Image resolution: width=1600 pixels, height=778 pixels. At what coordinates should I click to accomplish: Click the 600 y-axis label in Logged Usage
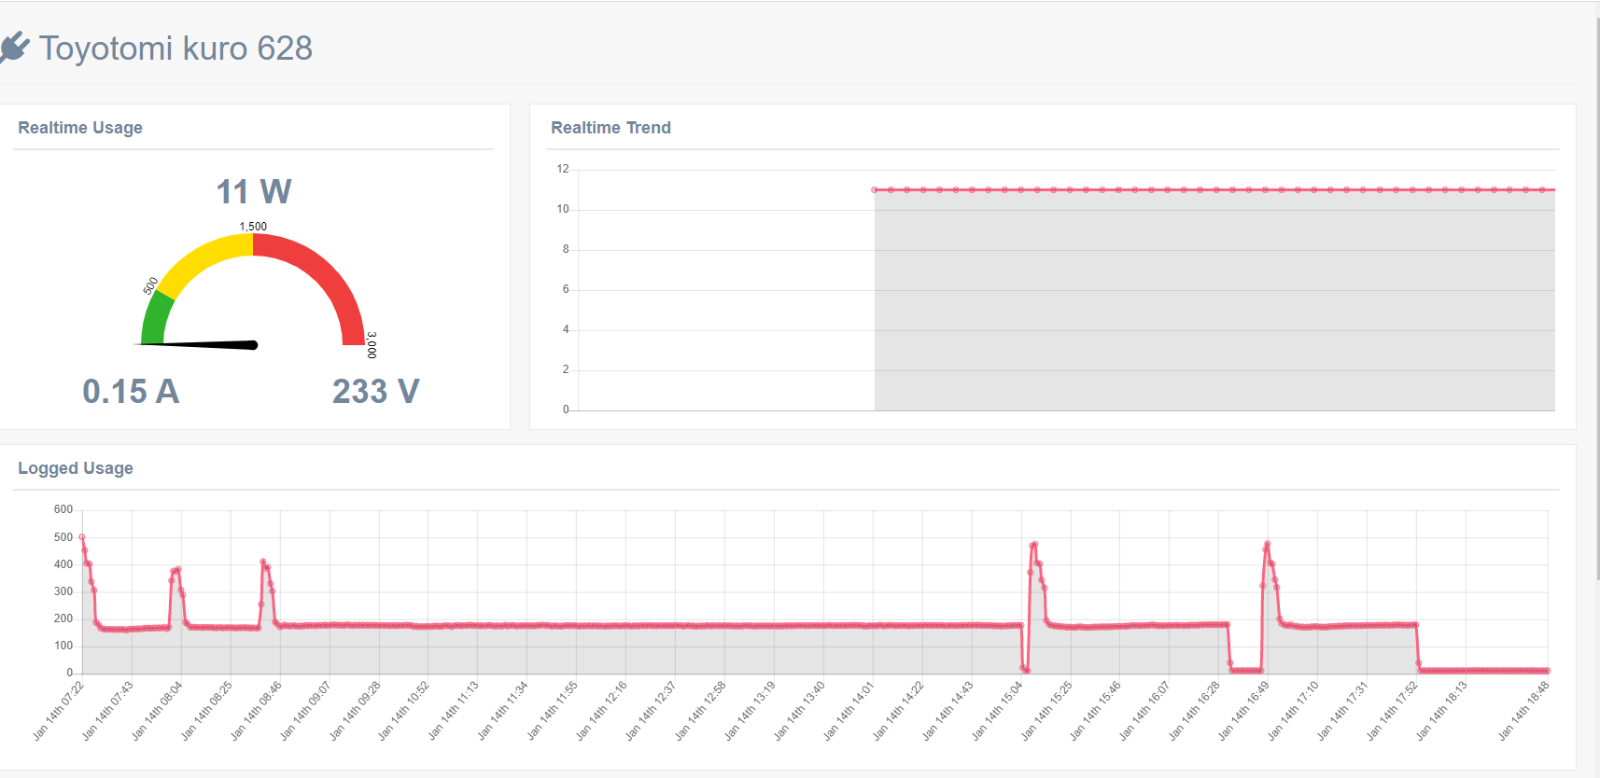point(63,510)
